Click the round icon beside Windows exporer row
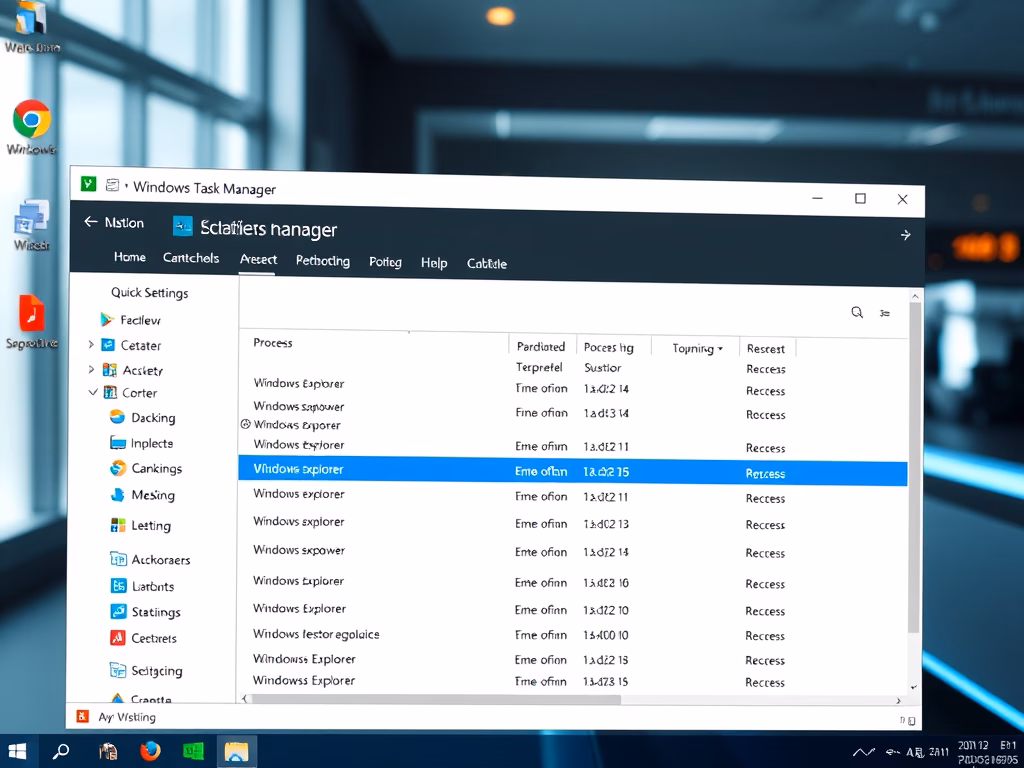Screen dimensions: 1024x768 pos(246,424)
